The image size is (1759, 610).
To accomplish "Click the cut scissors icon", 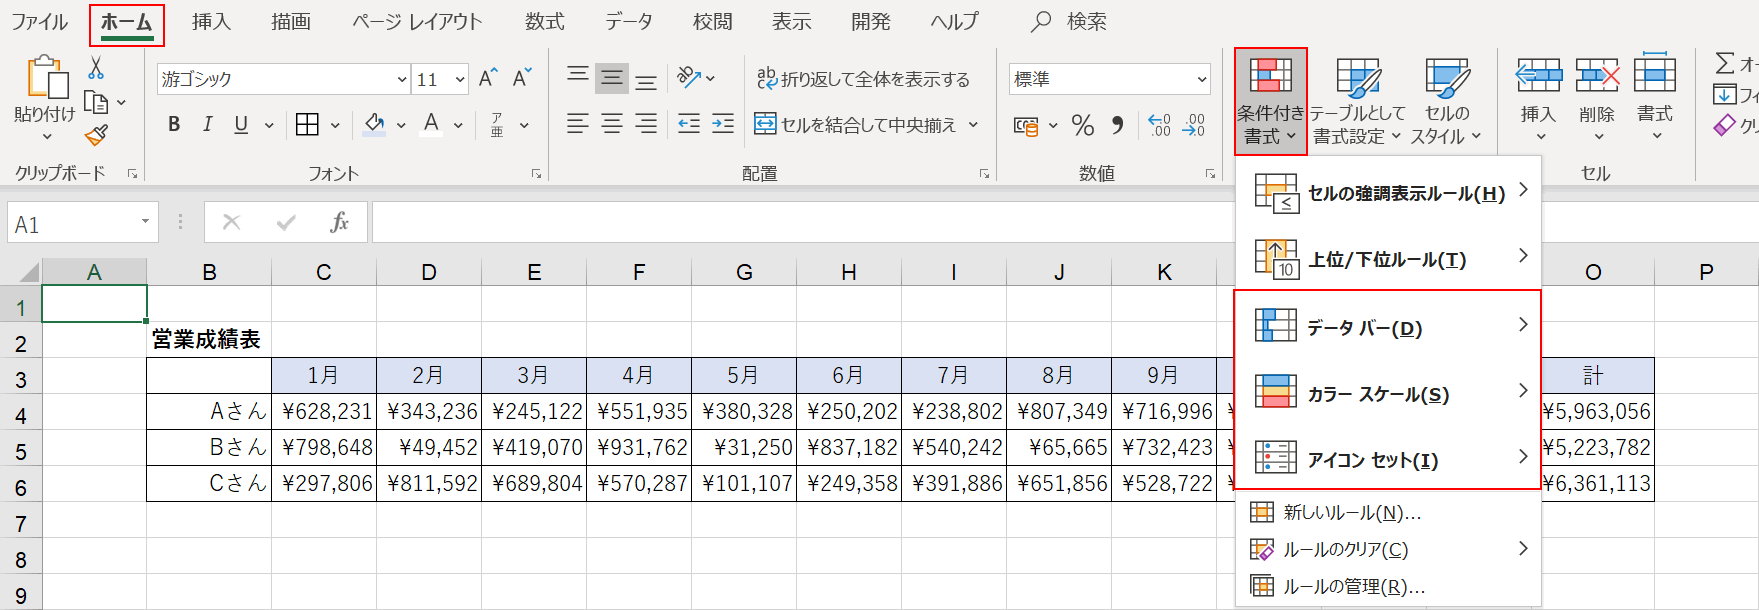I will 96,68.
